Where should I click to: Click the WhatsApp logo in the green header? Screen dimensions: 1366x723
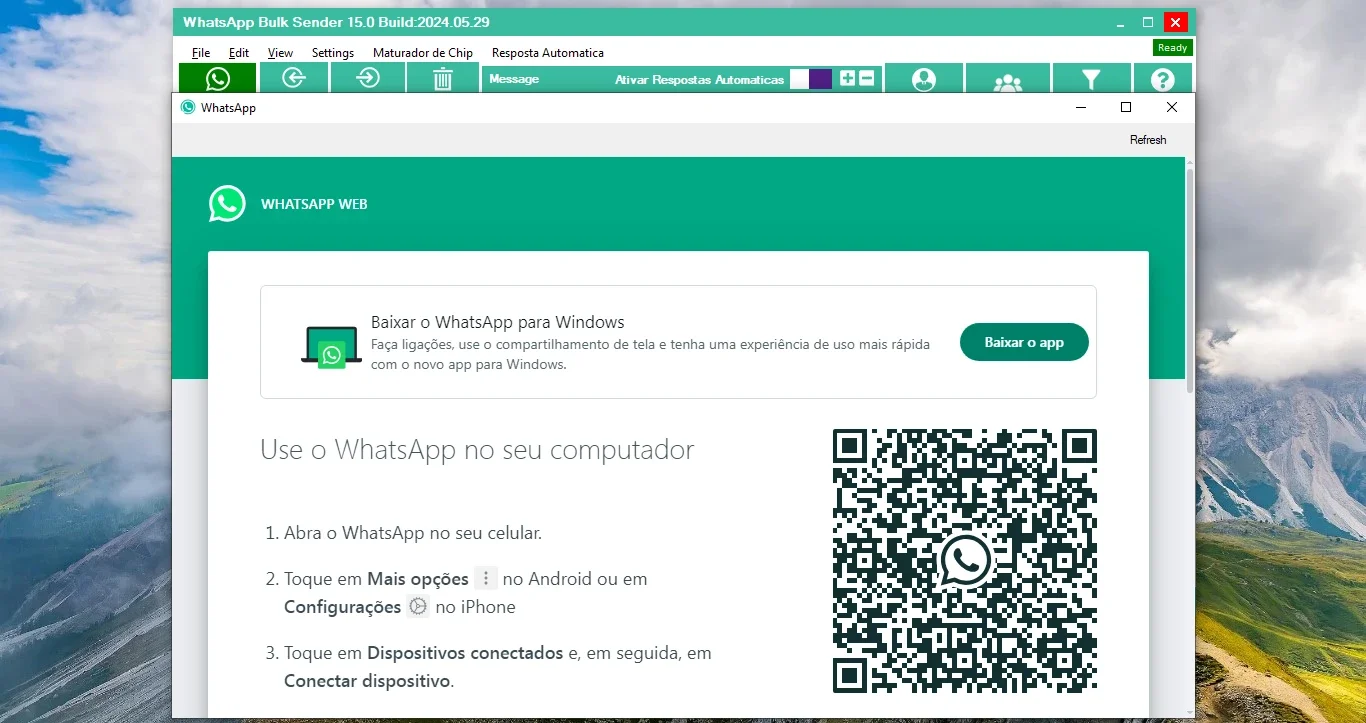coord(227,204)
